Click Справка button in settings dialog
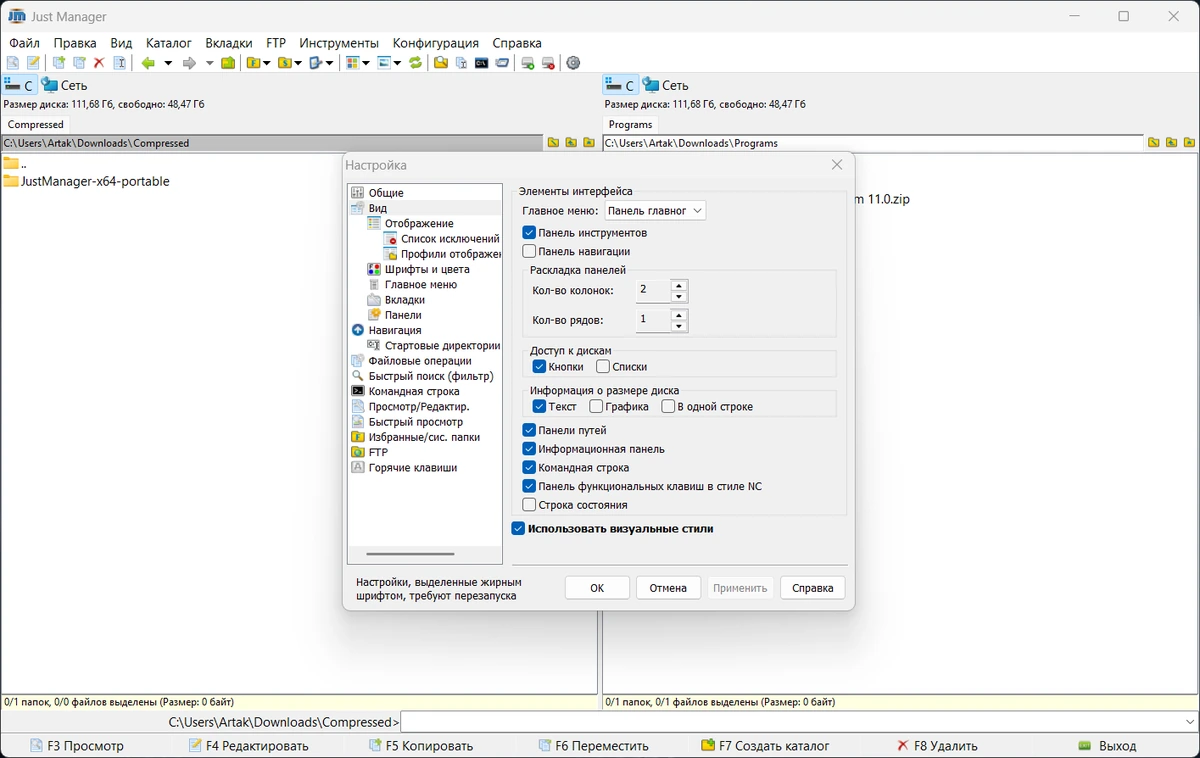The width and height of the screenshot is (1200, 758). click(813, 588)
